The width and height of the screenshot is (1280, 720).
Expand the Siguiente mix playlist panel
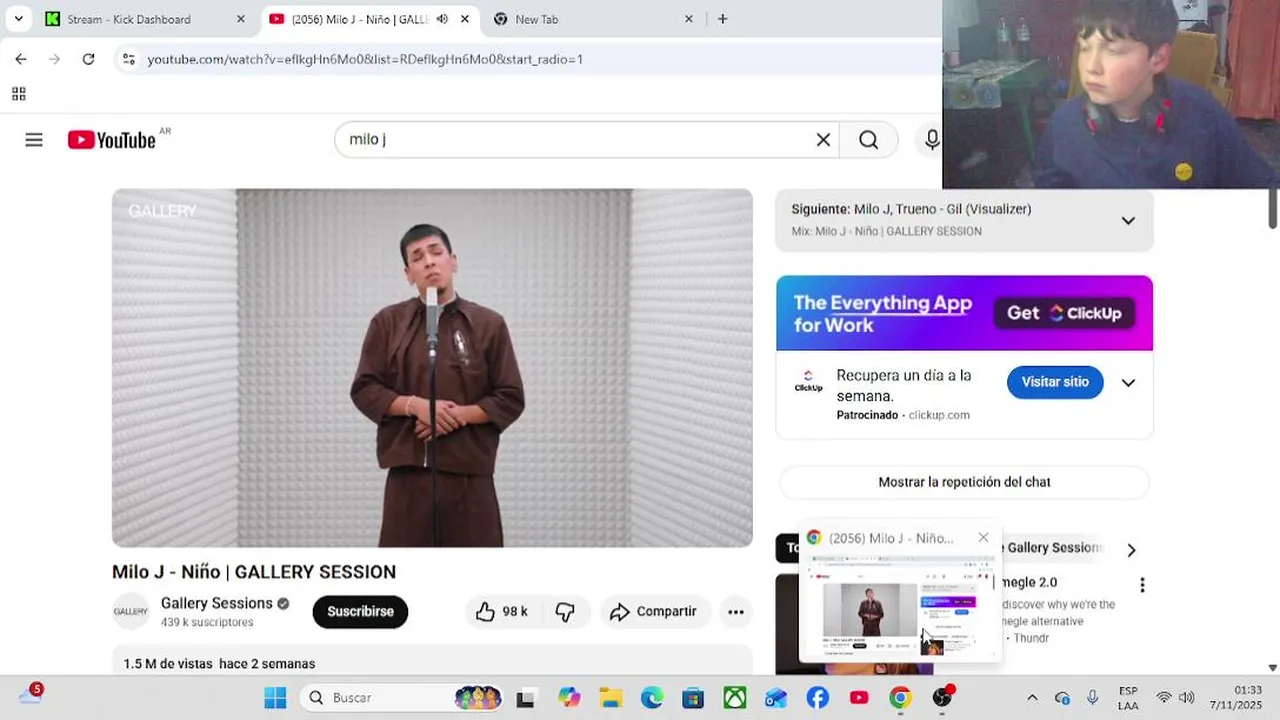[x=1128, y=220]
